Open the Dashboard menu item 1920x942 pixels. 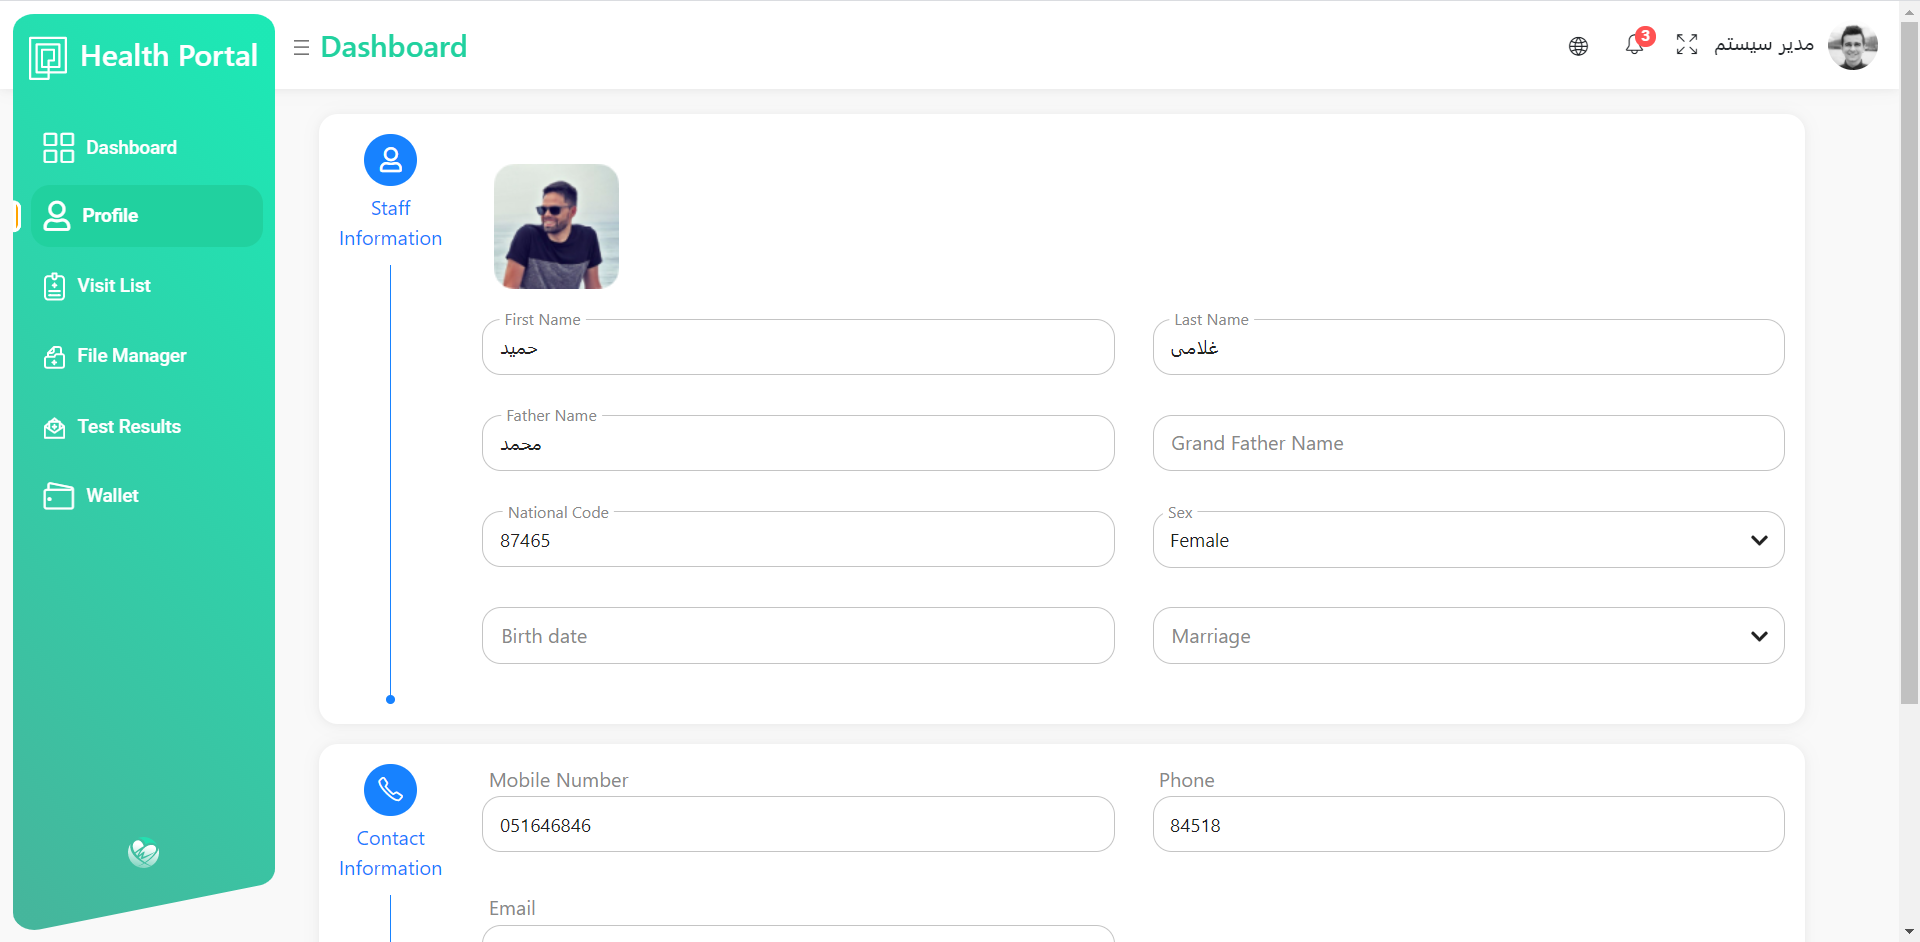pos(147,148)
